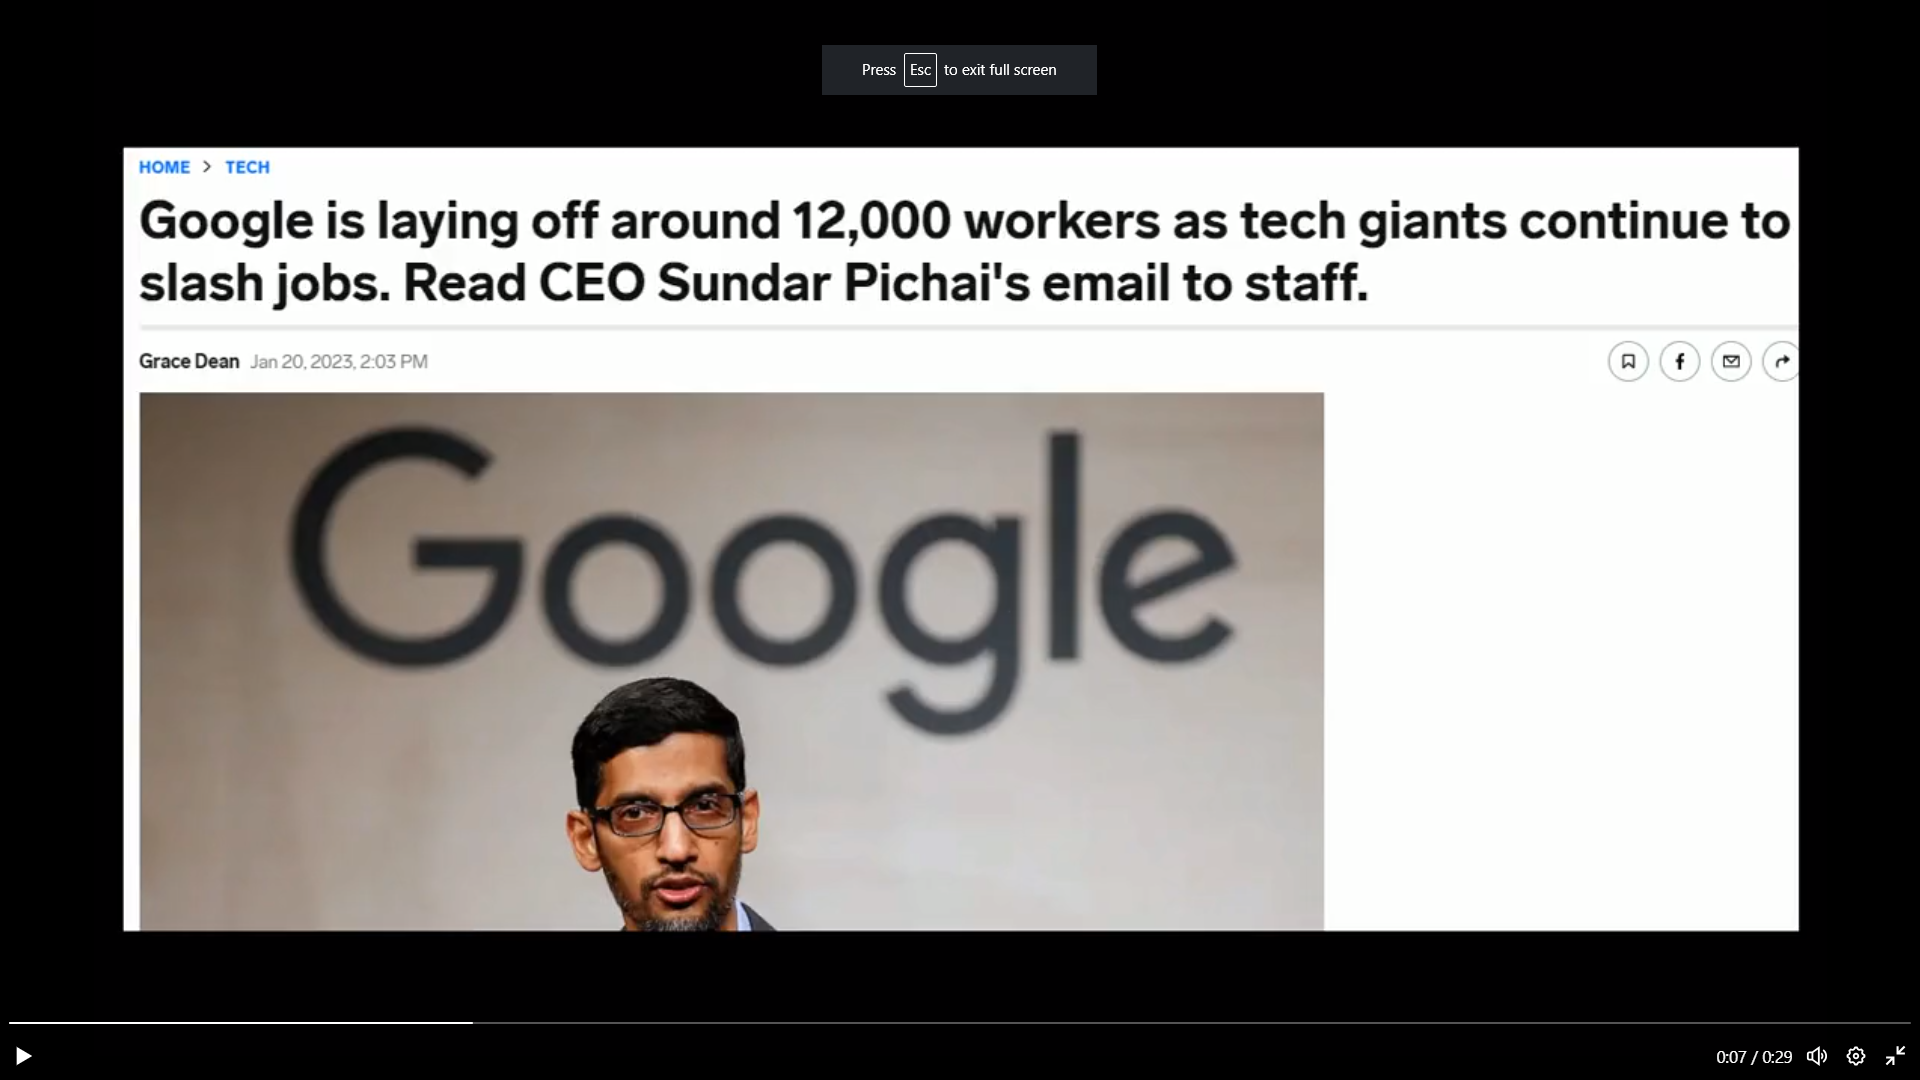Click the Google logo article photo

click(x=731, y=661)
